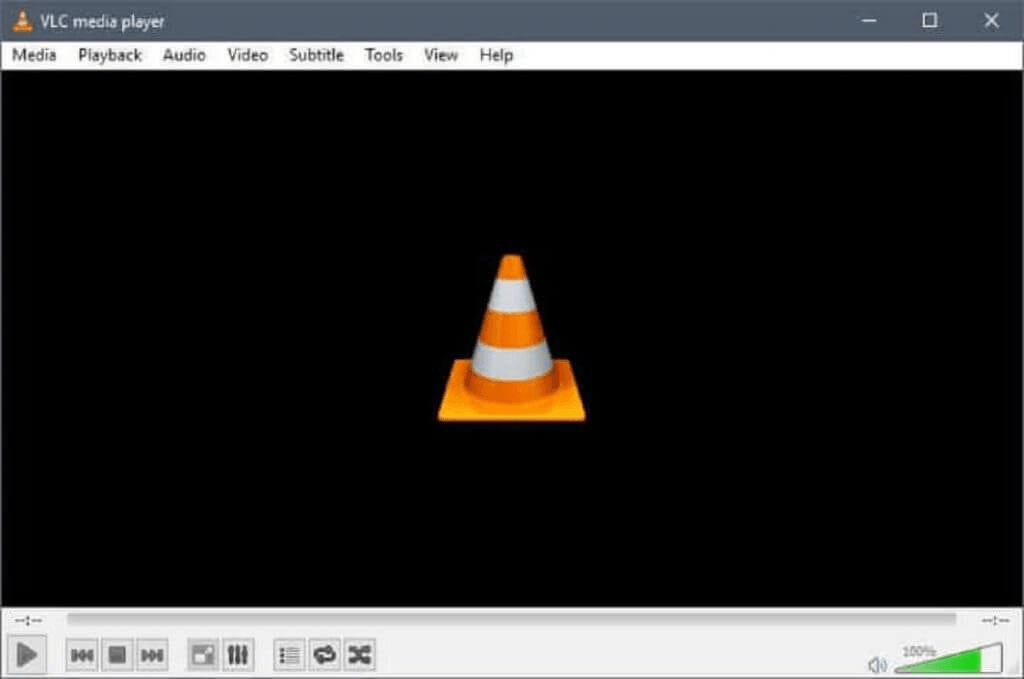Open the Help menu
Viewport: 1024px width, 679px height.
click(495, 55)
